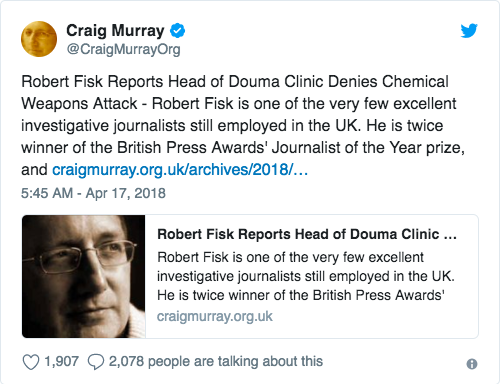
Task: Open replies via speech bubble icon
Action: (96, 362)
